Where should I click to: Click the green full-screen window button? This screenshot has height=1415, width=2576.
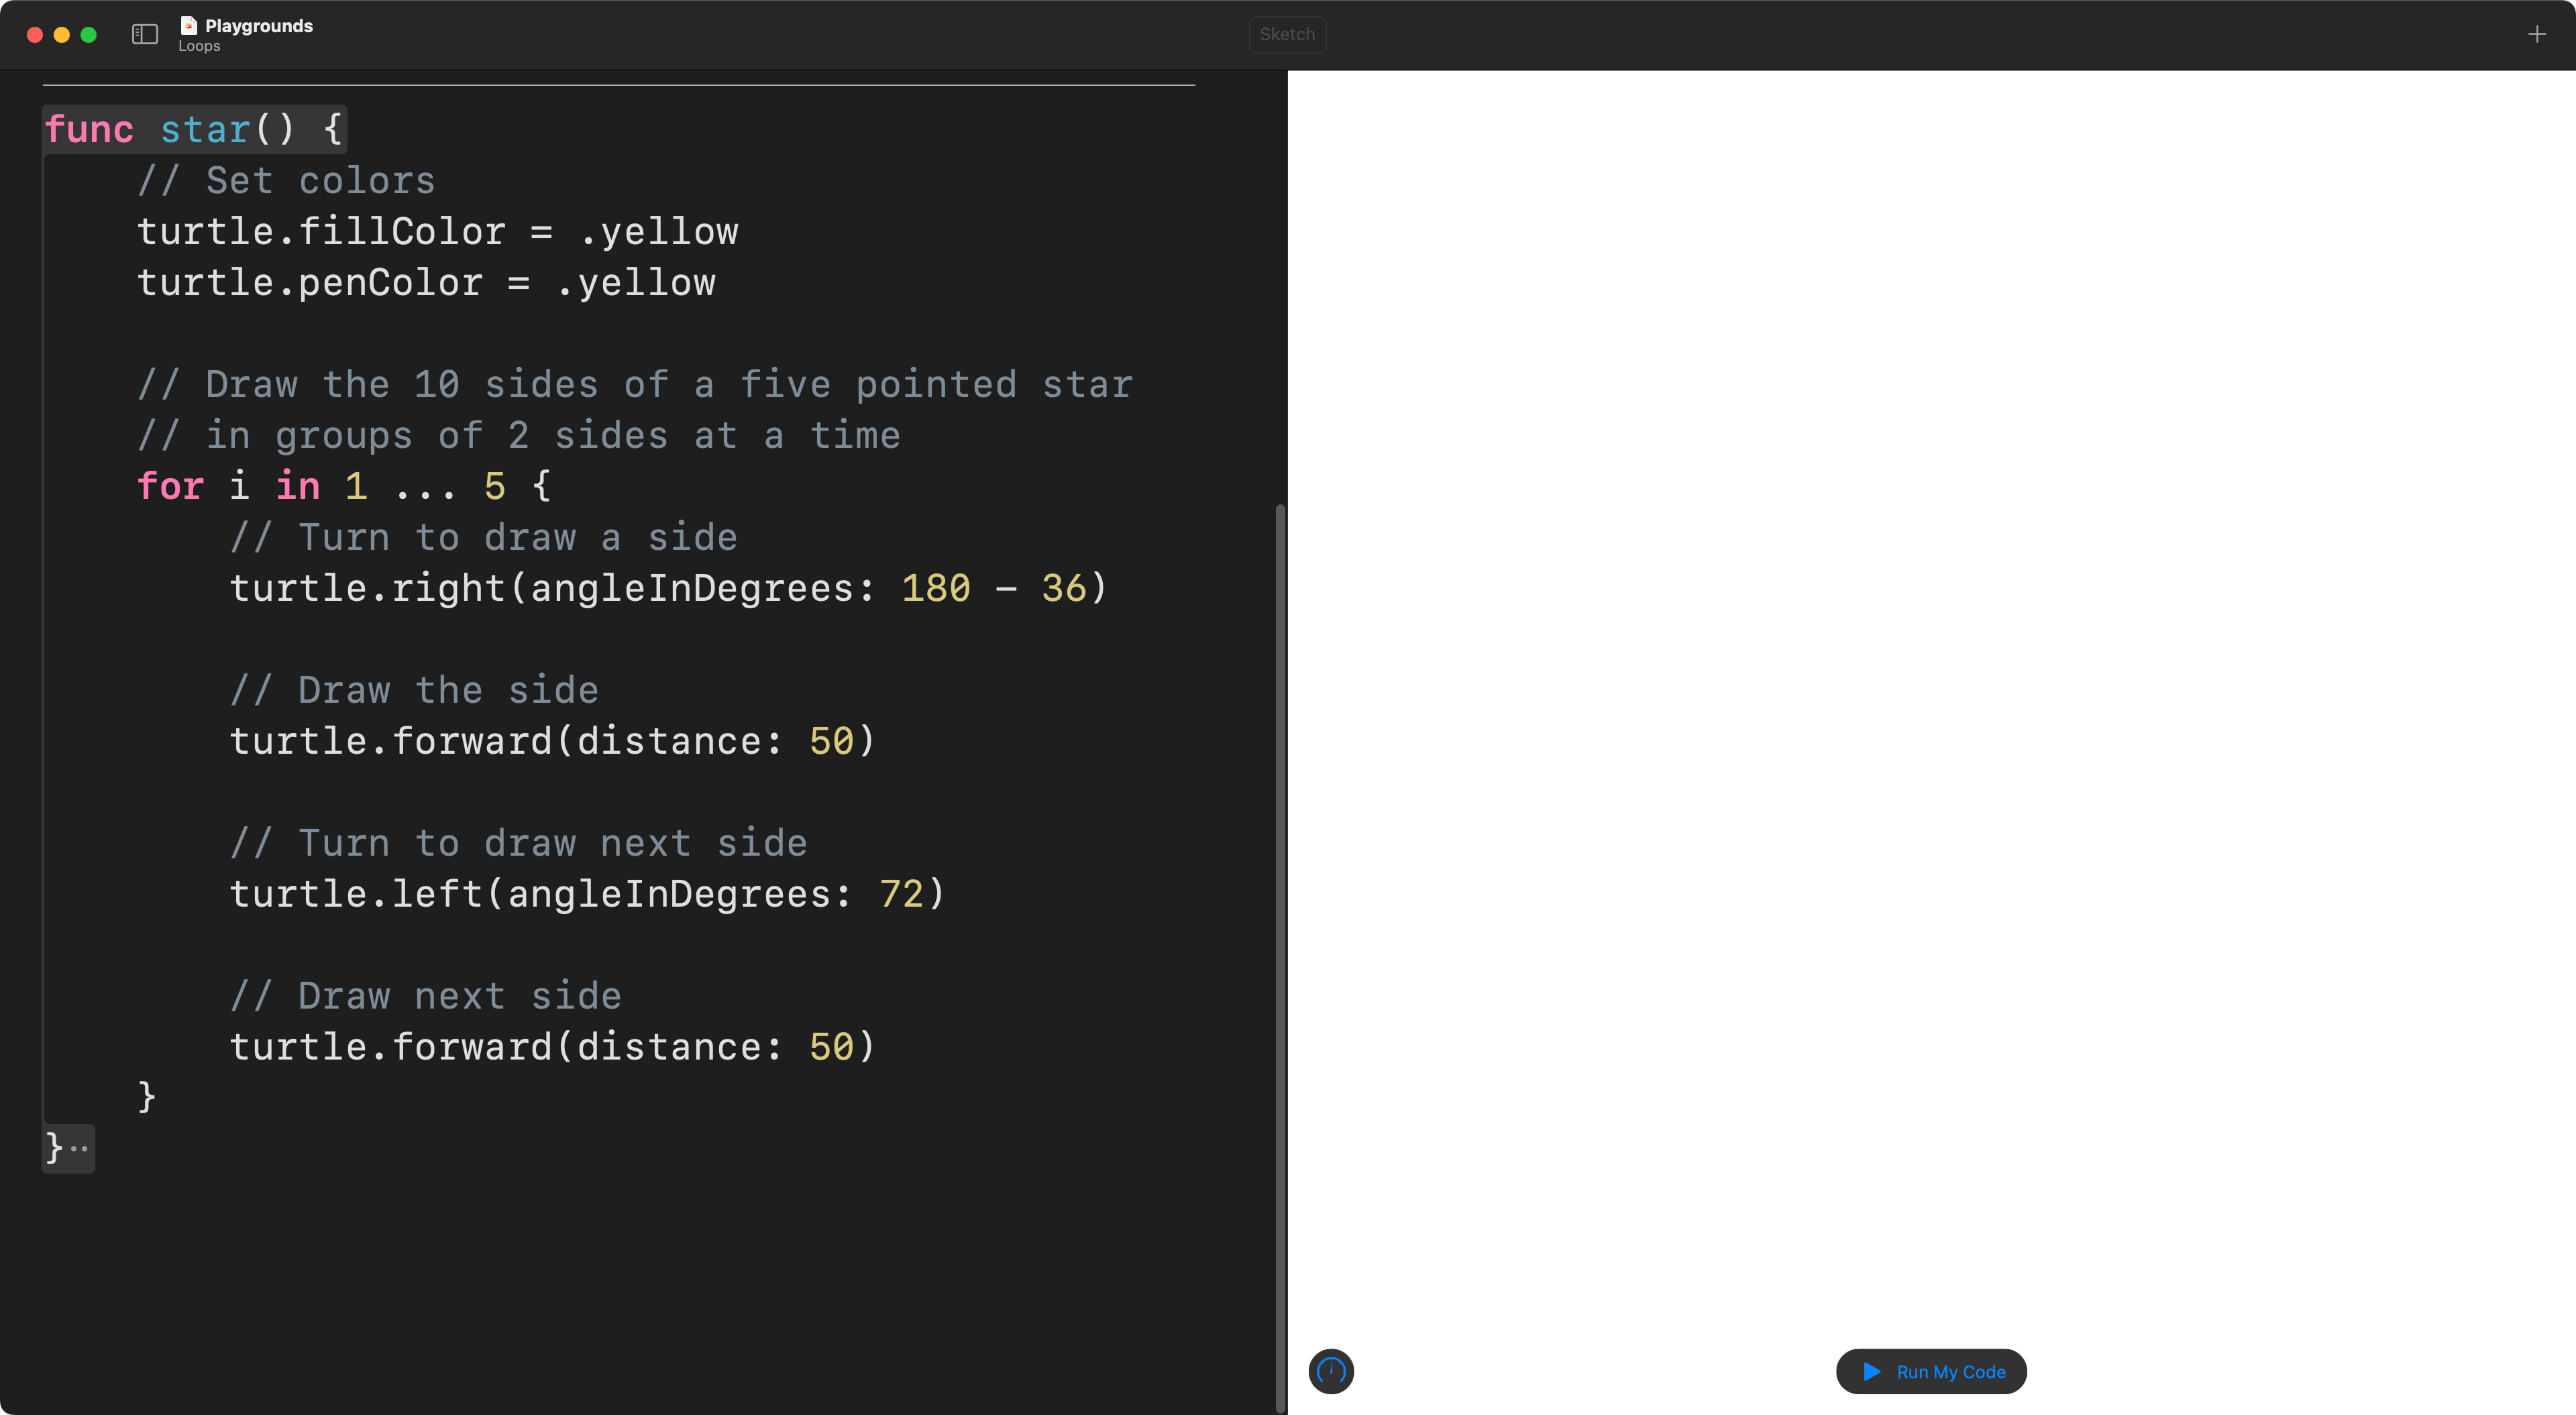point(88,35)
